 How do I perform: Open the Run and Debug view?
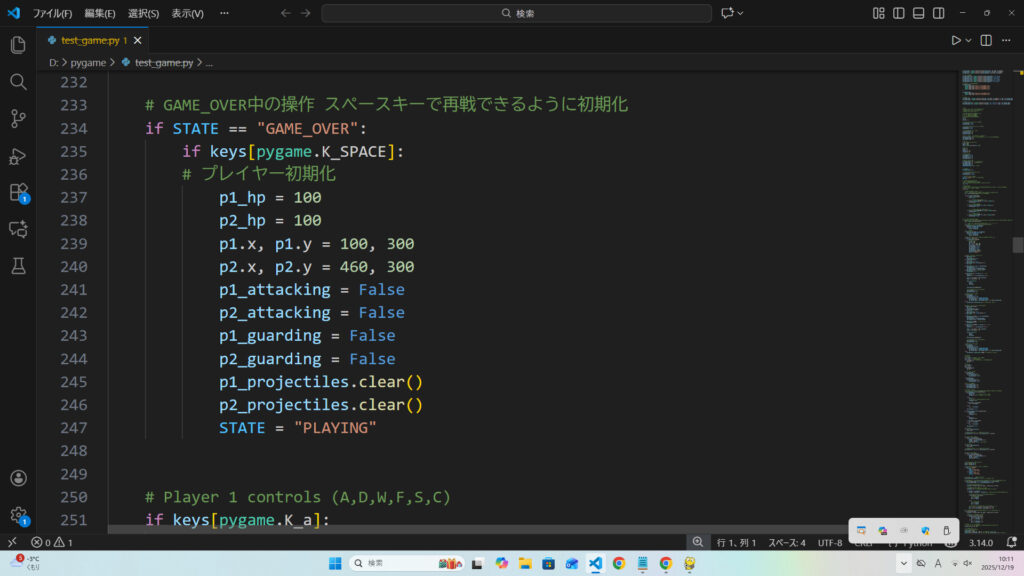pos(17,156)
